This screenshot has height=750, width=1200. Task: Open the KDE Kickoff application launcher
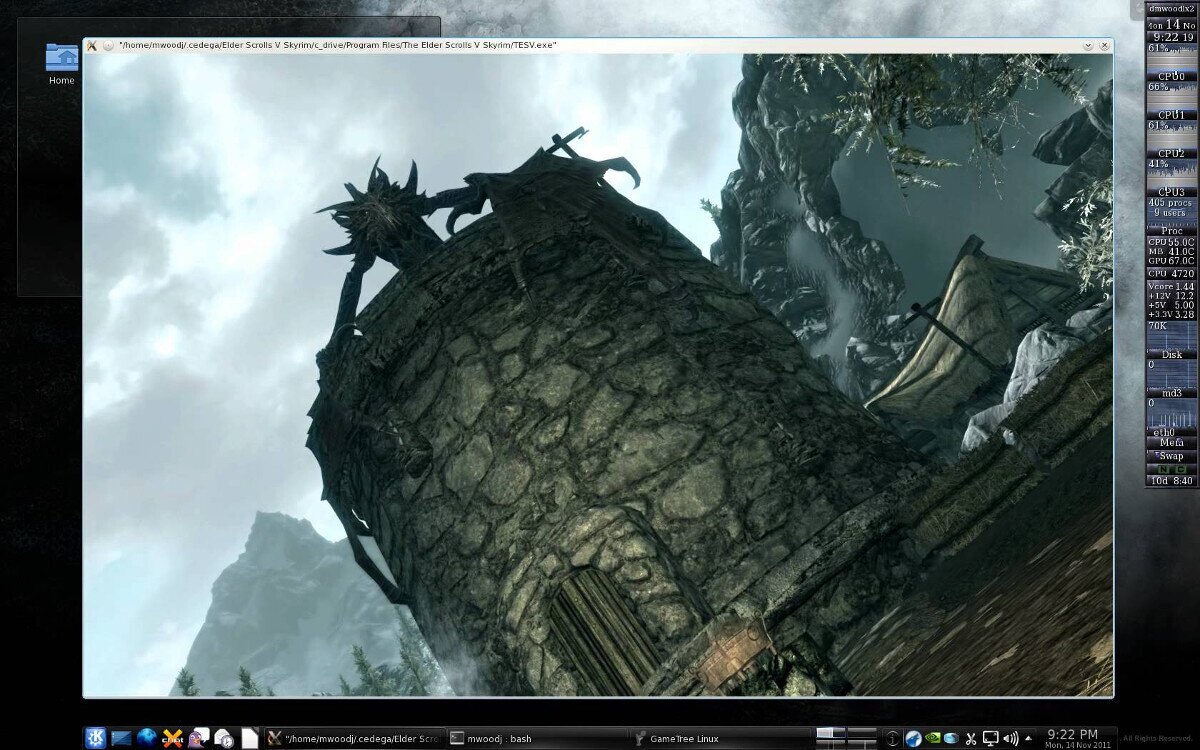coord(95,738)
